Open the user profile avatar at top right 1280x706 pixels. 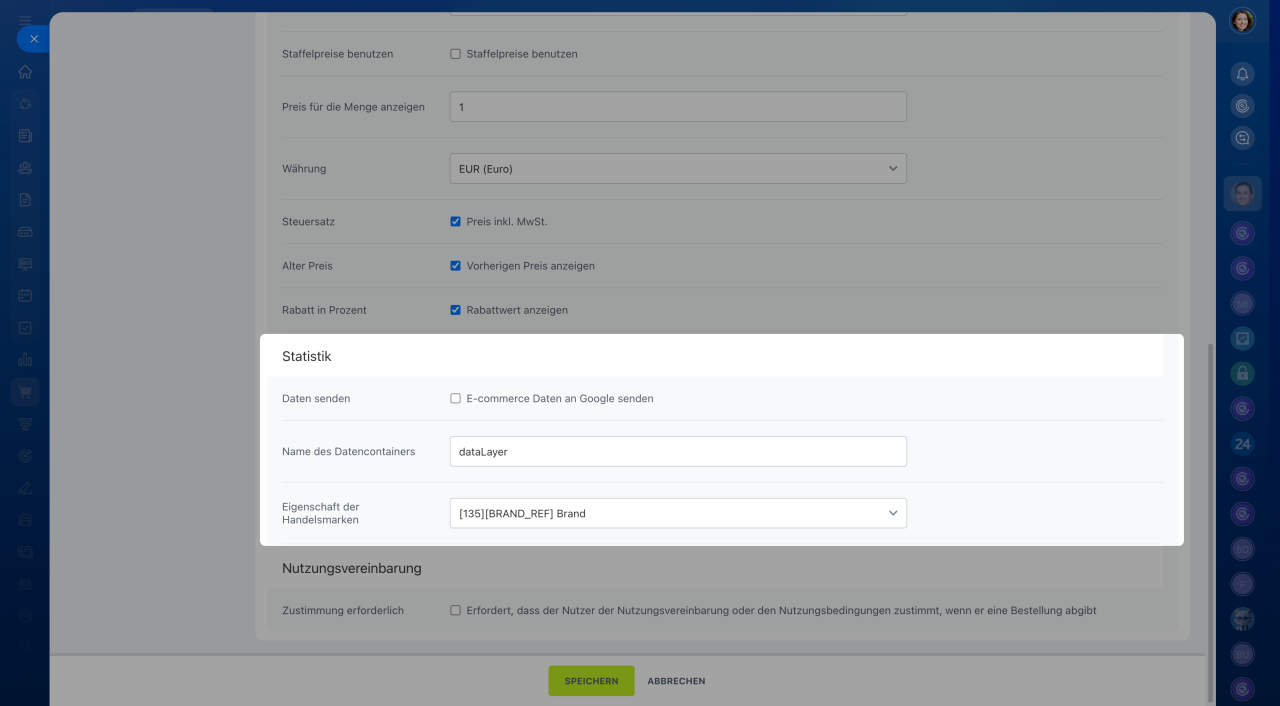pyautogui.click(x=1242, y=21)
